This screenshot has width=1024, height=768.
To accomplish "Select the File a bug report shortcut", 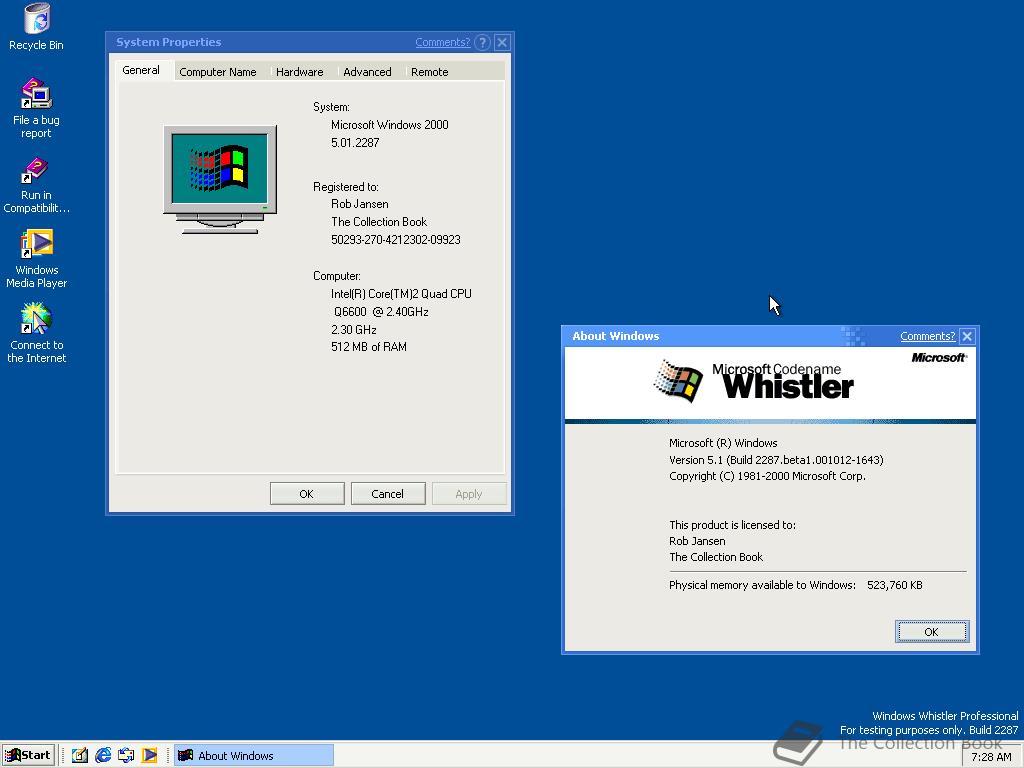I will [x=37, y=108].
